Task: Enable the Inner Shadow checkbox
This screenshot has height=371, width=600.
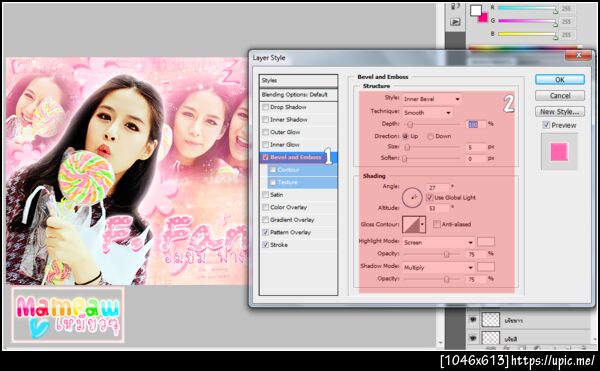Action: [266, 120]
